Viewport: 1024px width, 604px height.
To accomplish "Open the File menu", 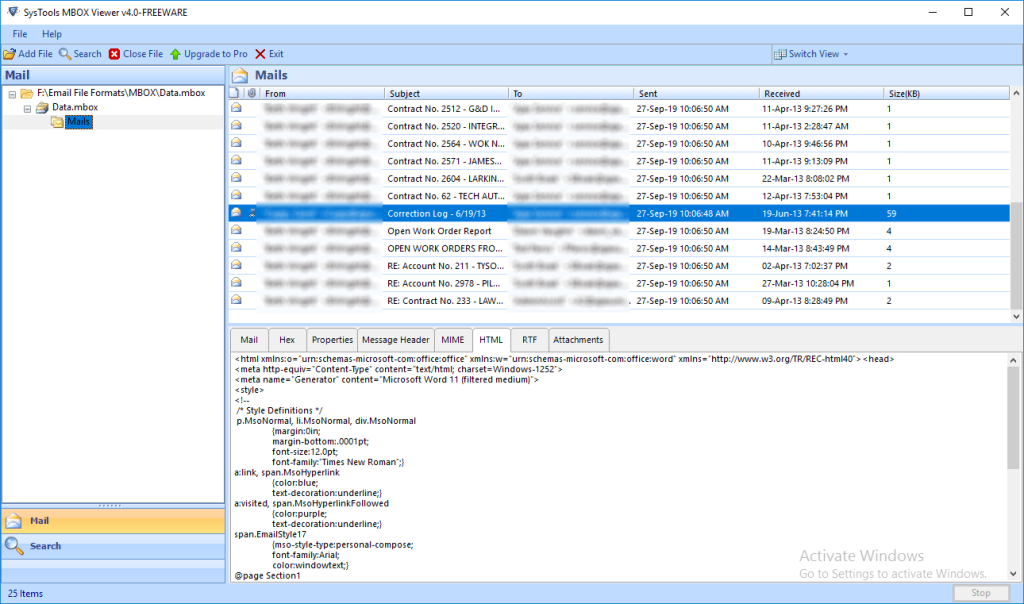I will click(x=20, y=34).
